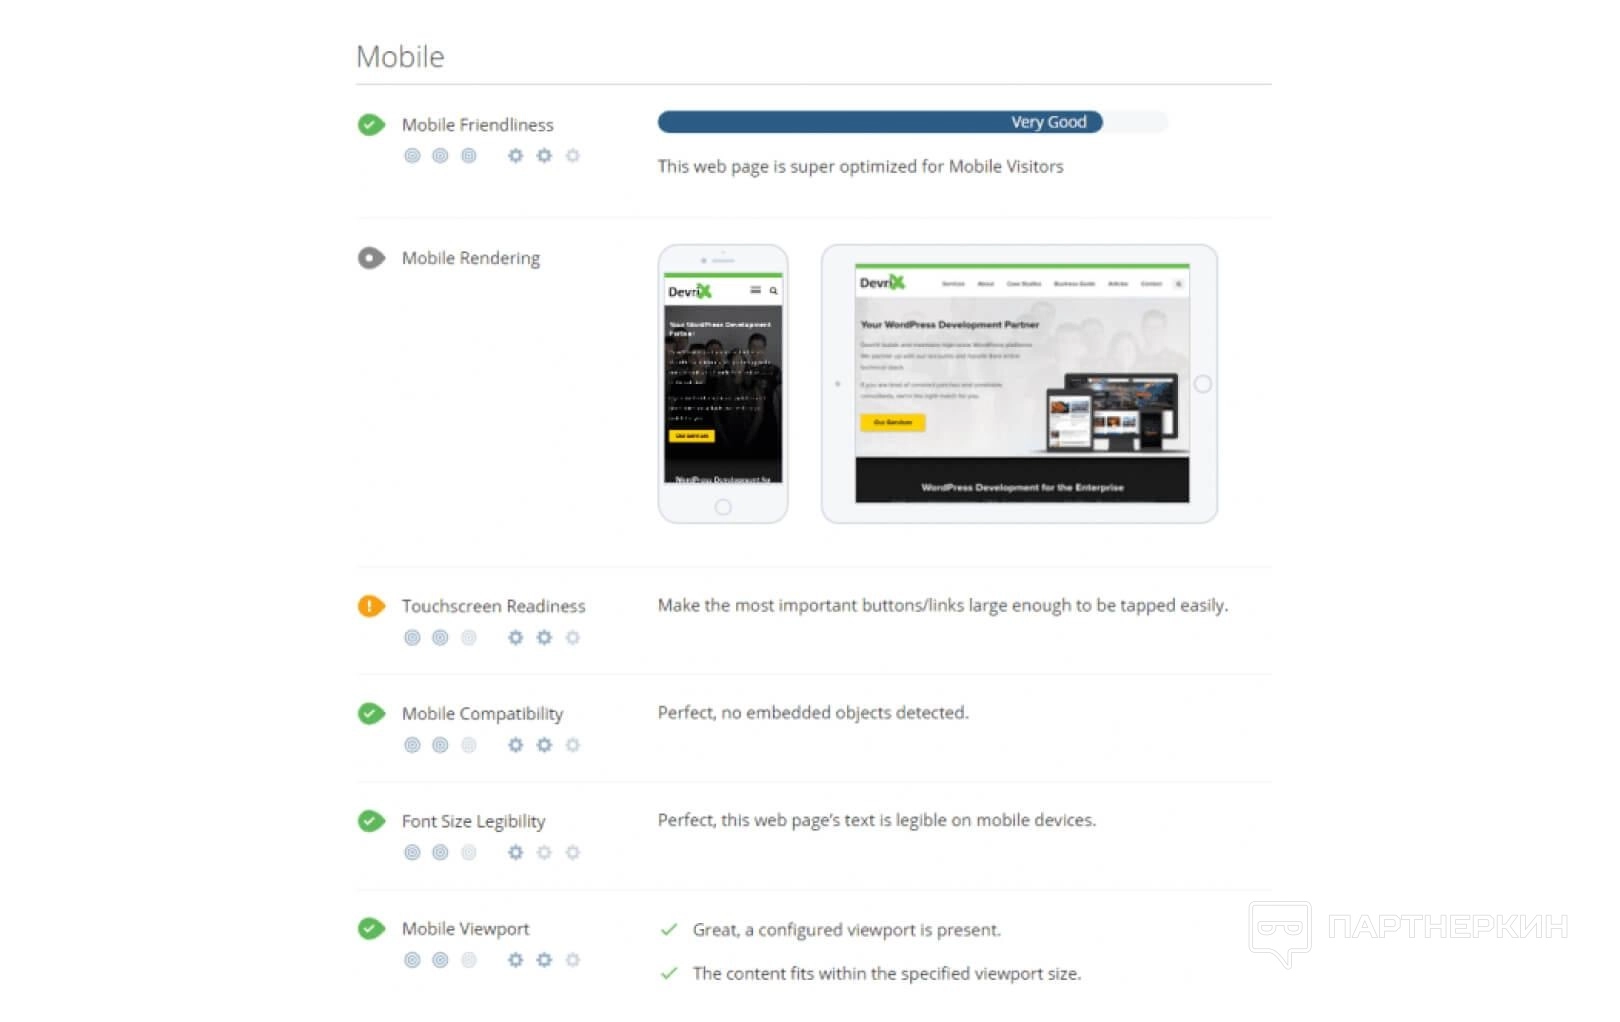
Task: Click the Mobile section heading
Action: 400,57
